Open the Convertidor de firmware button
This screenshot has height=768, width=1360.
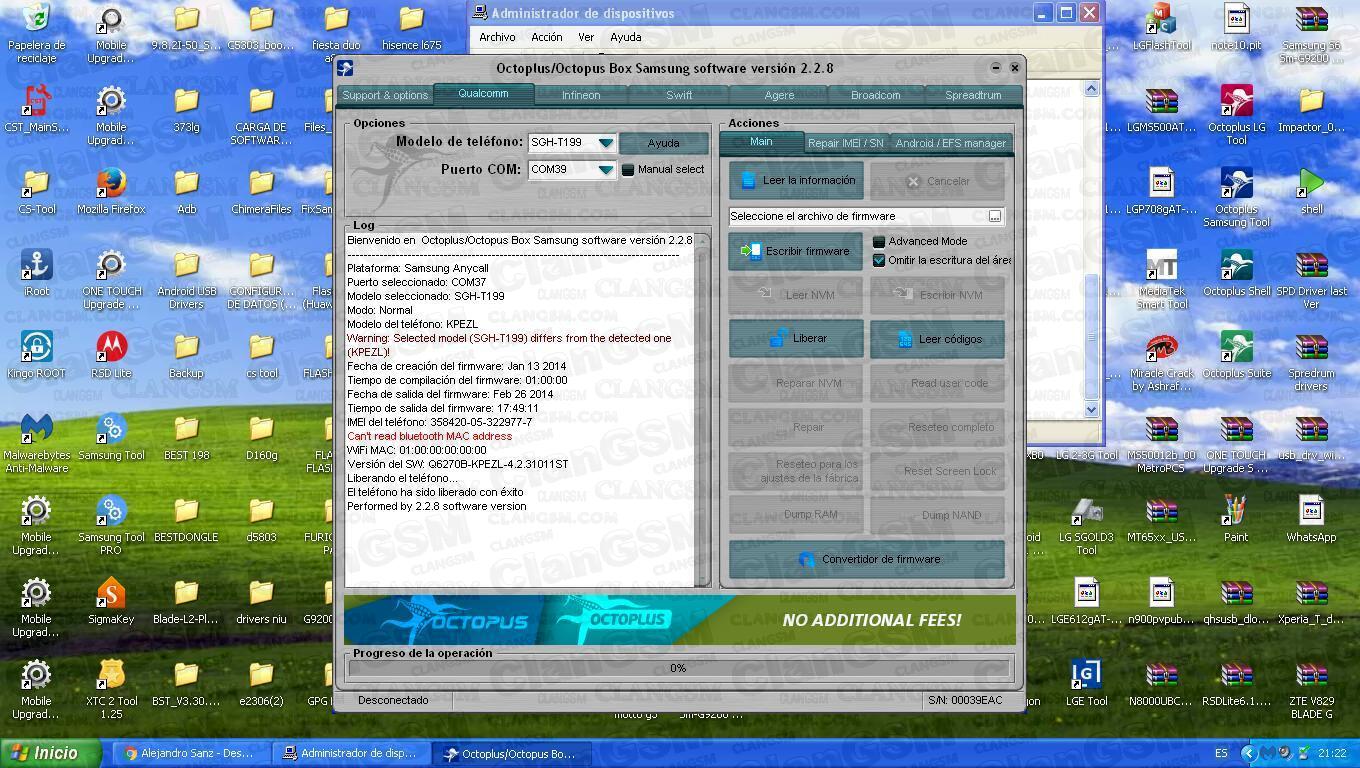(867, 559)
